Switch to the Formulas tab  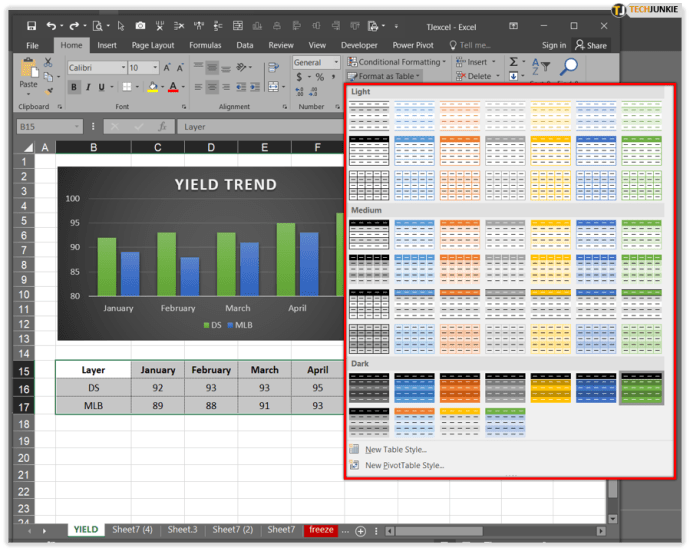pyautogui.click(x=205, y=45)
